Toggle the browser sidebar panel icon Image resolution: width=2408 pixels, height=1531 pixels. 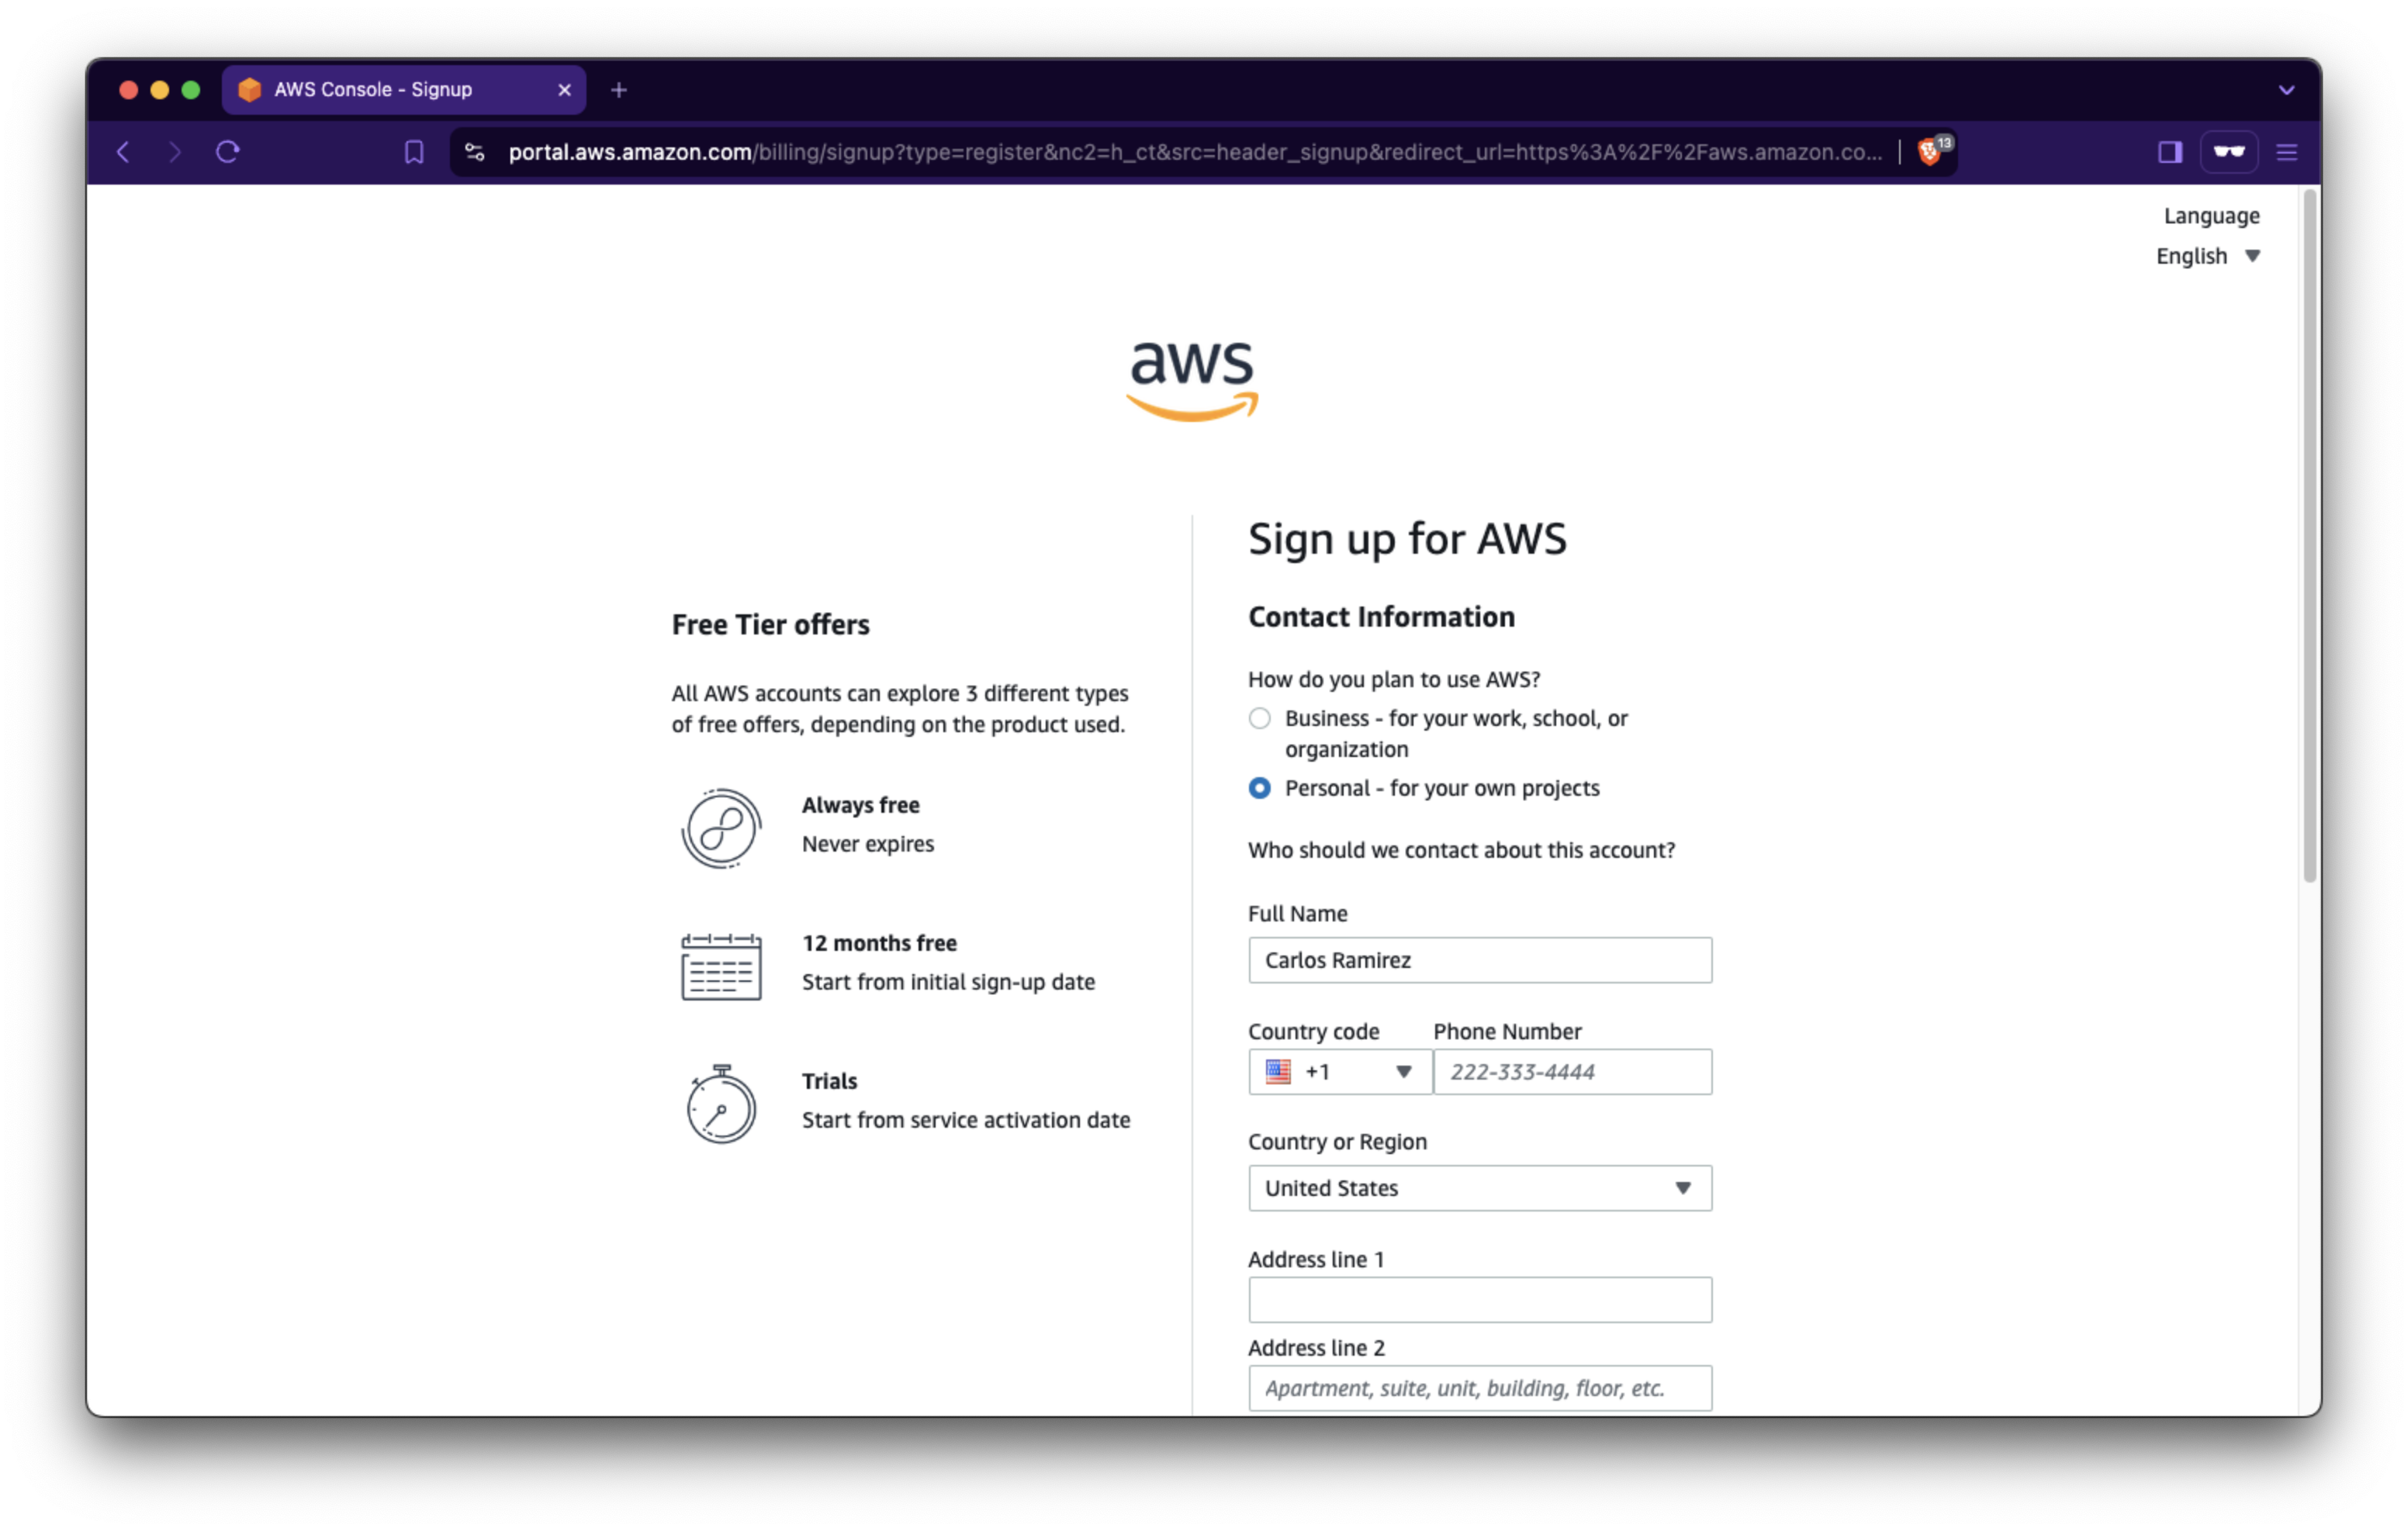click(x=2169, y=152)
